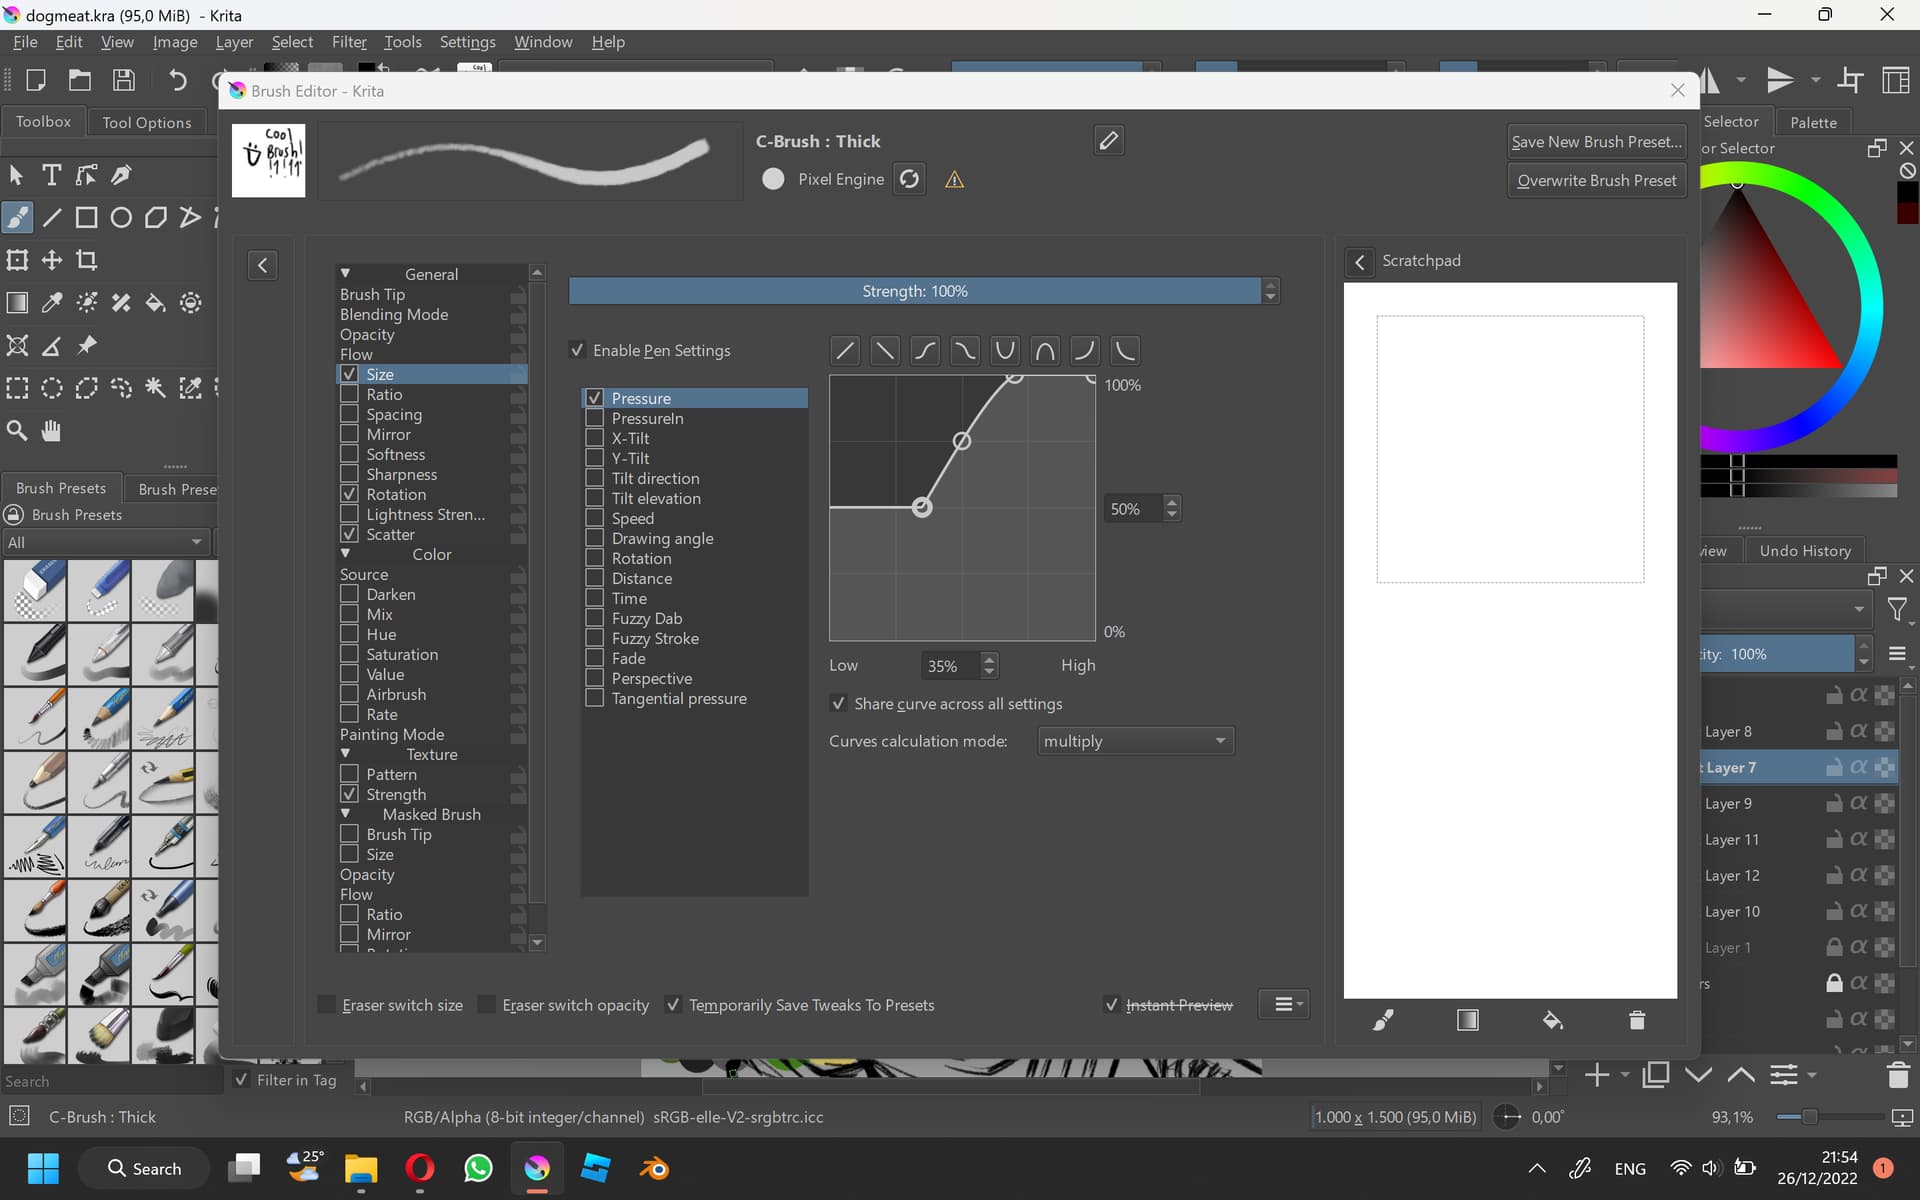Select the Crop tool

87,260
